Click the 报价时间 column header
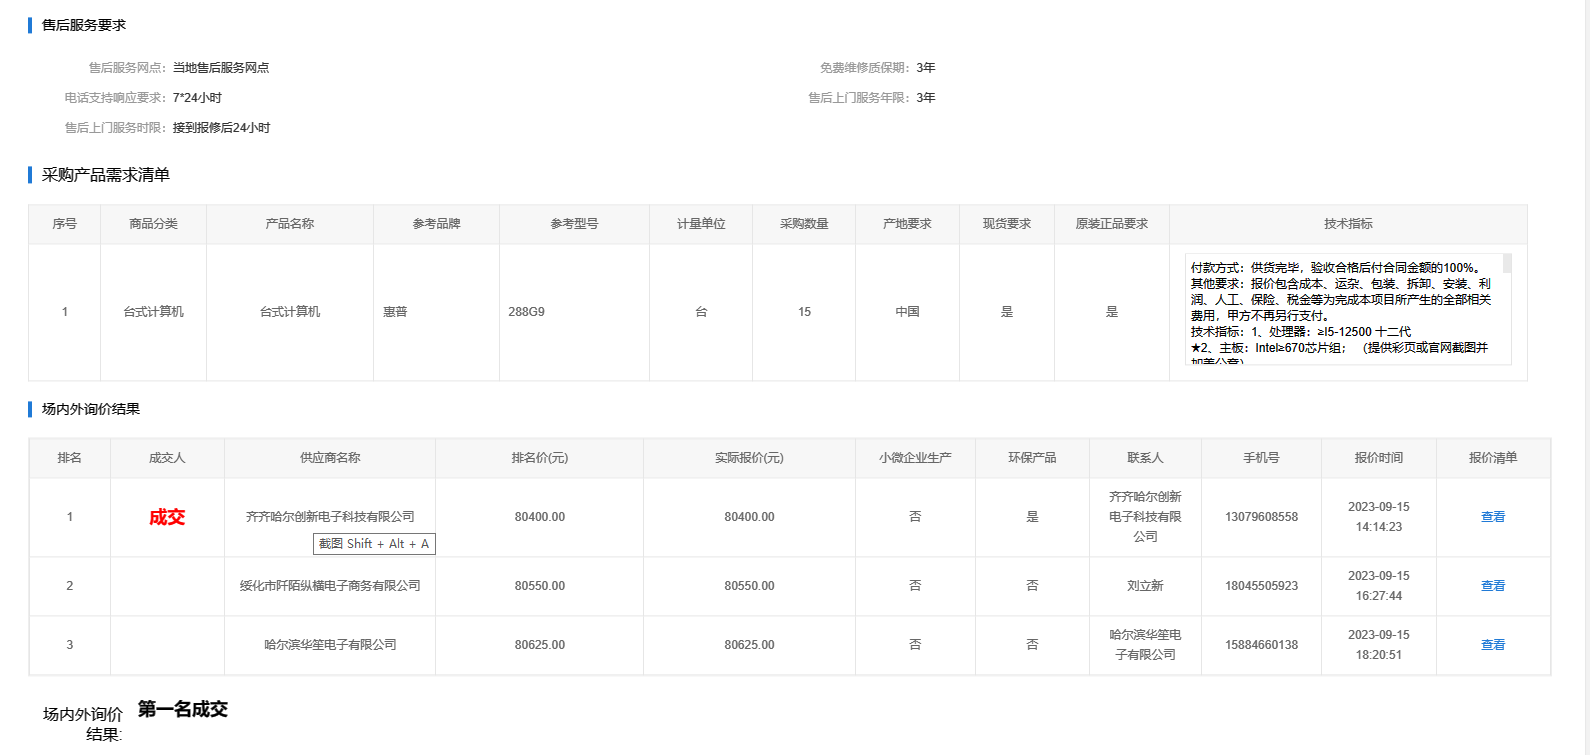 coord(1378,458)
